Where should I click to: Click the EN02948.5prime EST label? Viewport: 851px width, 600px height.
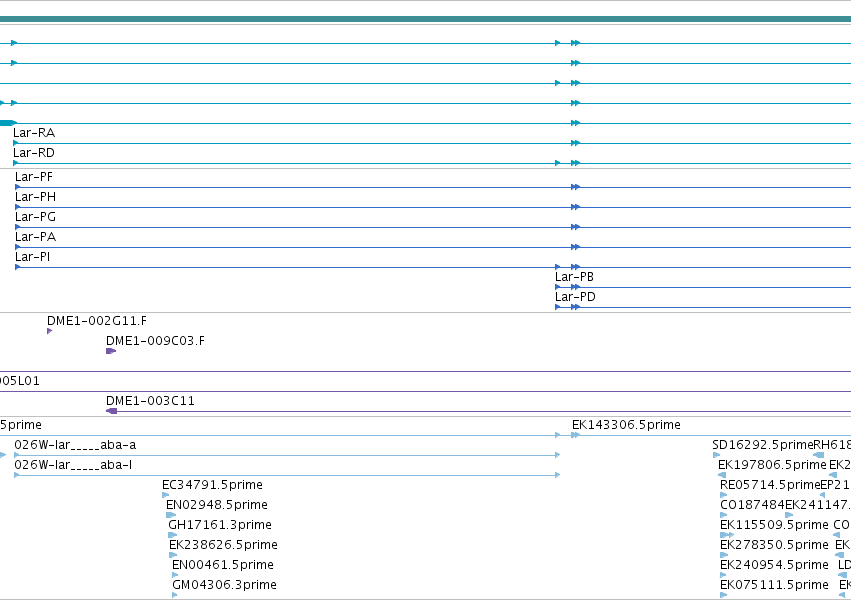pos(217,506)
